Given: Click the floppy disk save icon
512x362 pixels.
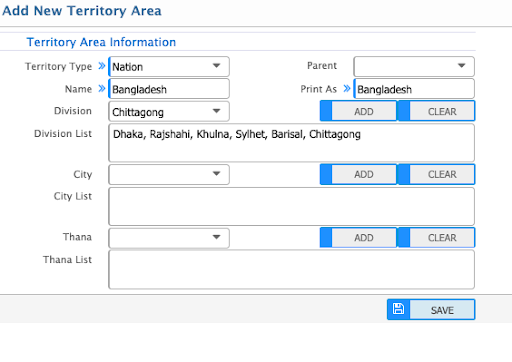Looking at the screenshot, I should tap(398, 309).
